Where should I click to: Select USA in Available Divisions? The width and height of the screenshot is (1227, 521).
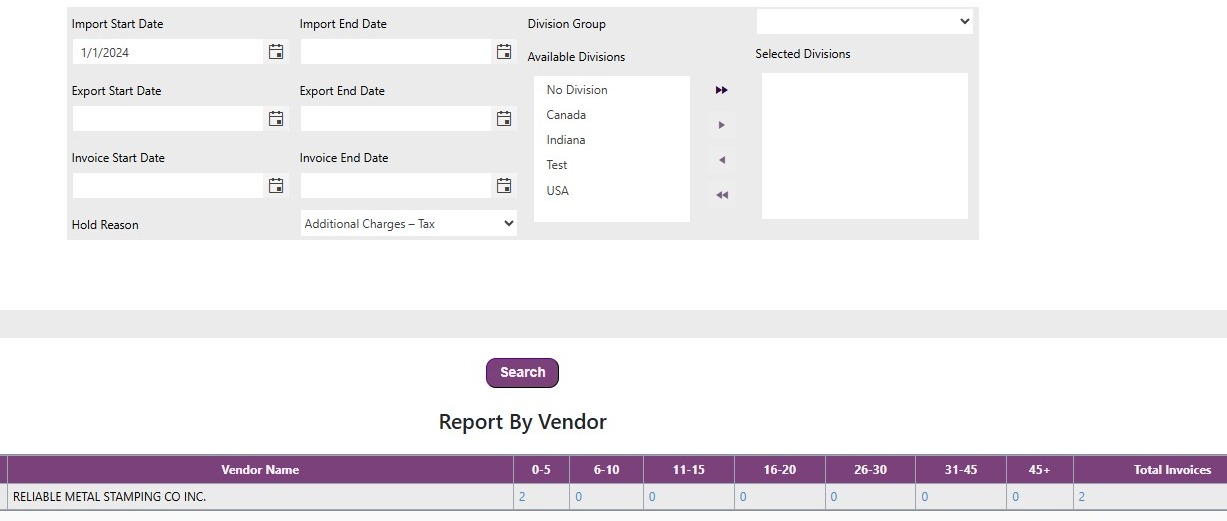[558, 191]
